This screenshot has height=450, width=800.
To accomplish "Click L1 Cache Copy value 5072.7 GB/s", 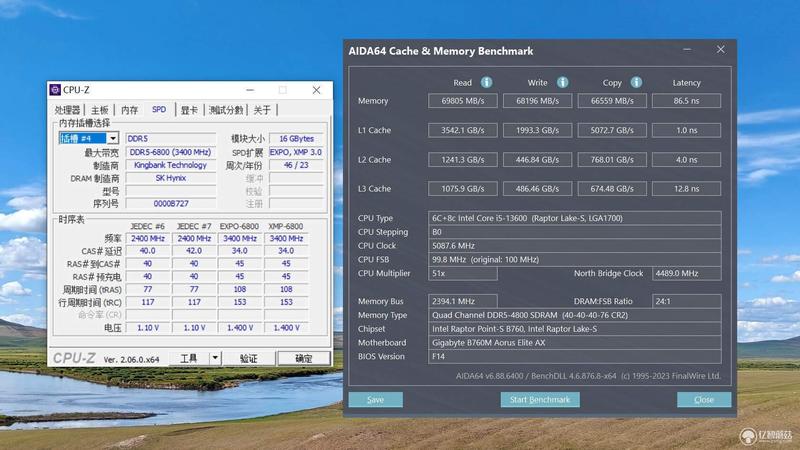I will 612,130.
